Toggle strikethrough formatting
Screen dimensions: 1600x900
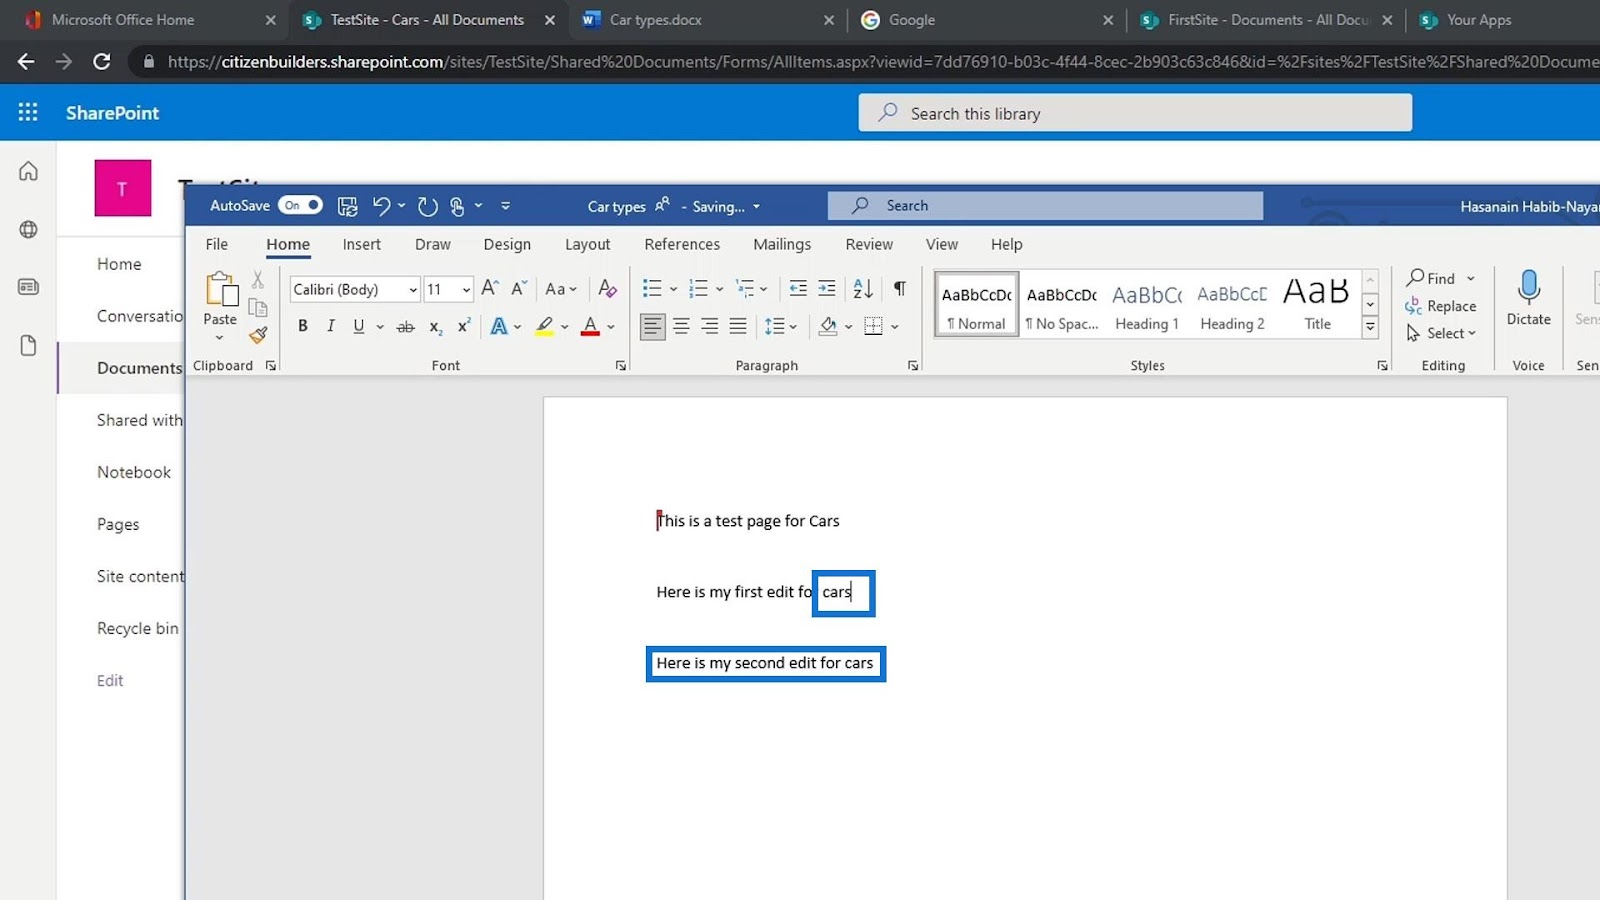pos(405,326)
